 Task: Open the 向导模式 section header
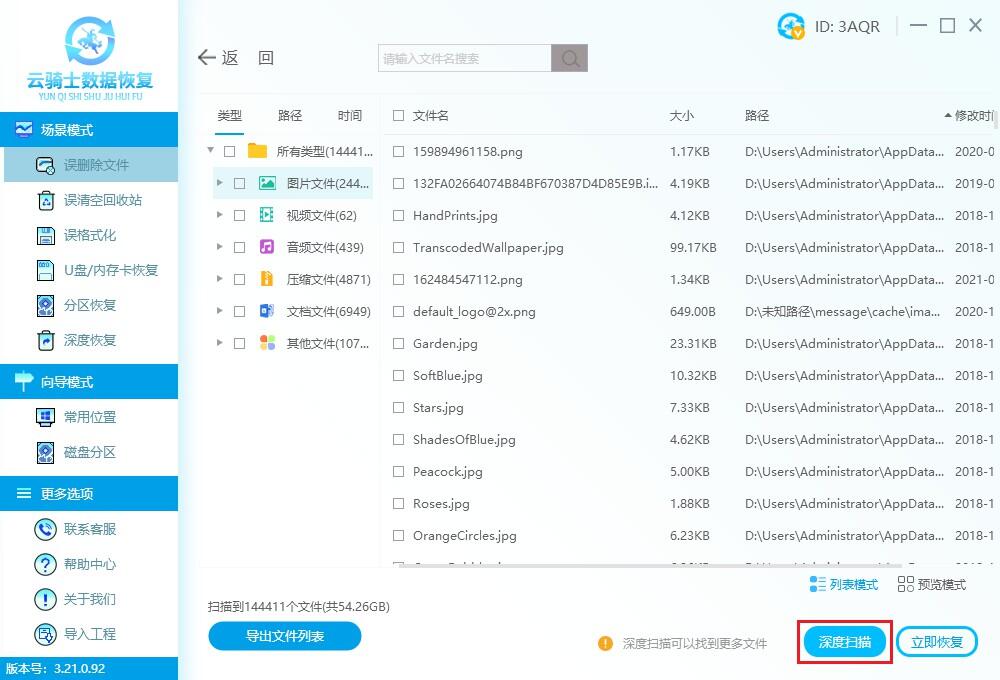(x=89, y=381)
